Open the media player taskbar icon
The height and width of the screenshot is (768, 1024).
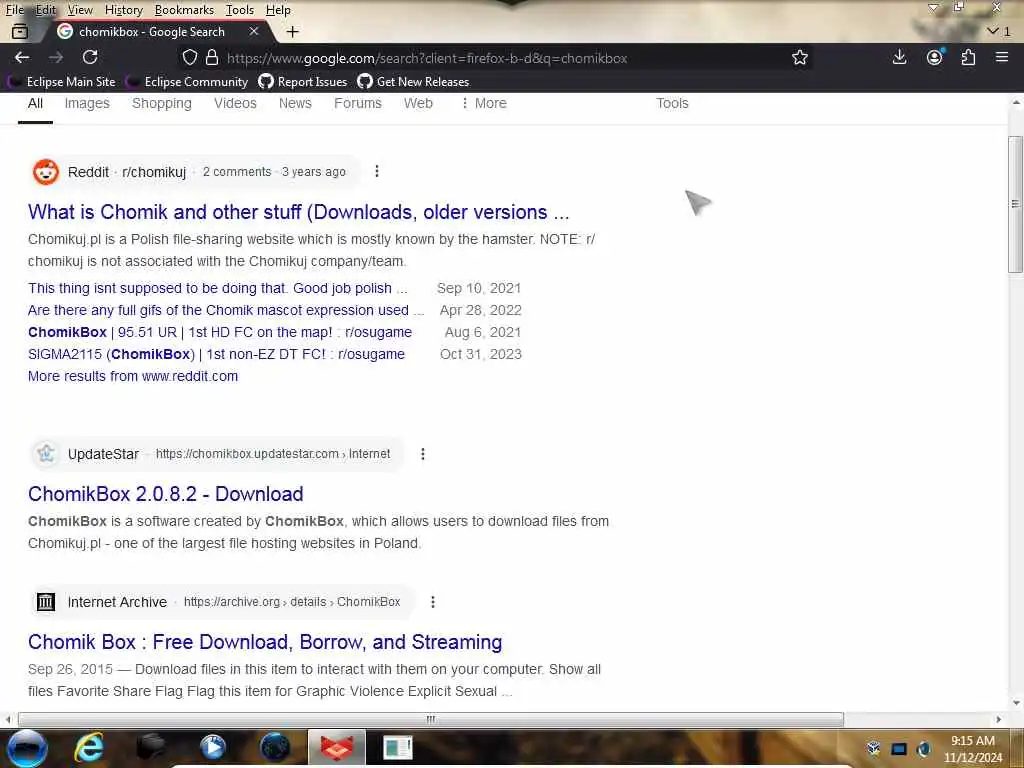pos(212,747)
